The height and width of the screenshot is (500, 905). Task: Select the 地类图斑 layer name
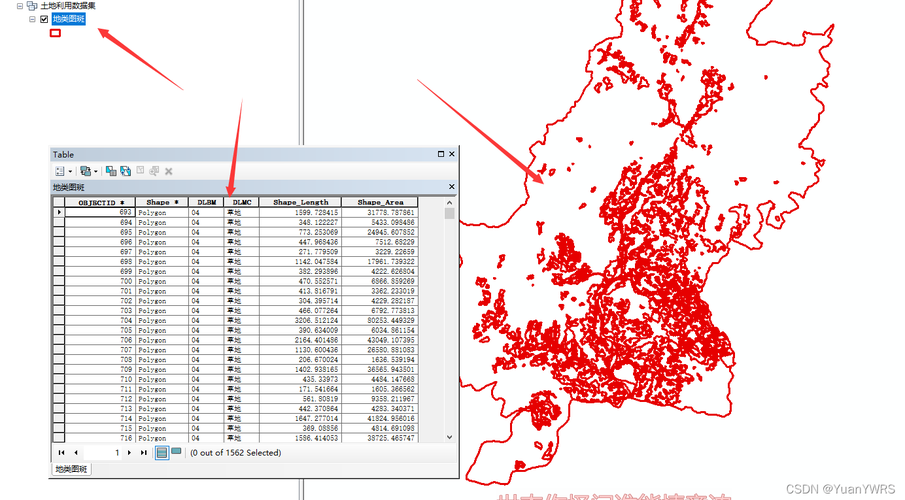[69, 19]
